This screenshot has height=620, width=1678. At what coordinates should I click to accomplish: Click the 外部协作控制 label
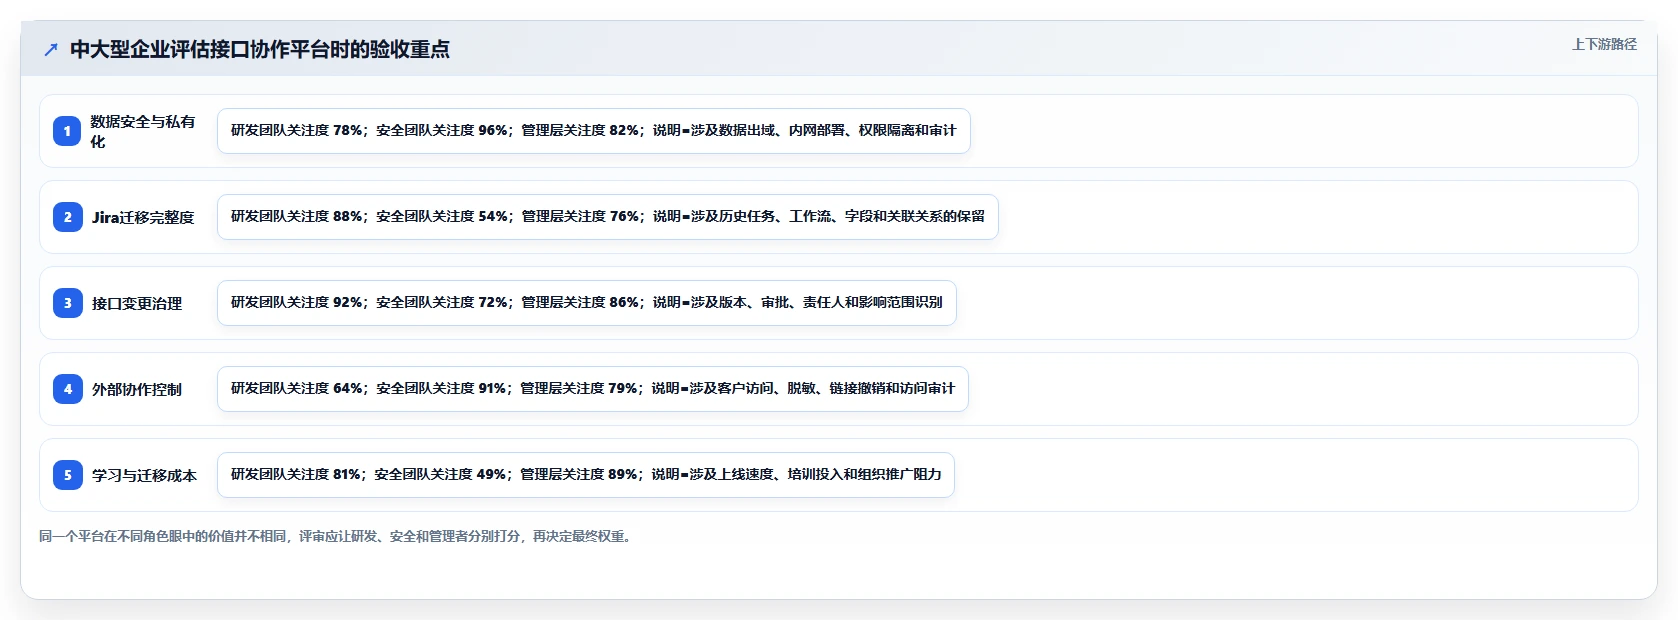pyautogui.click(x=137, y=389)
